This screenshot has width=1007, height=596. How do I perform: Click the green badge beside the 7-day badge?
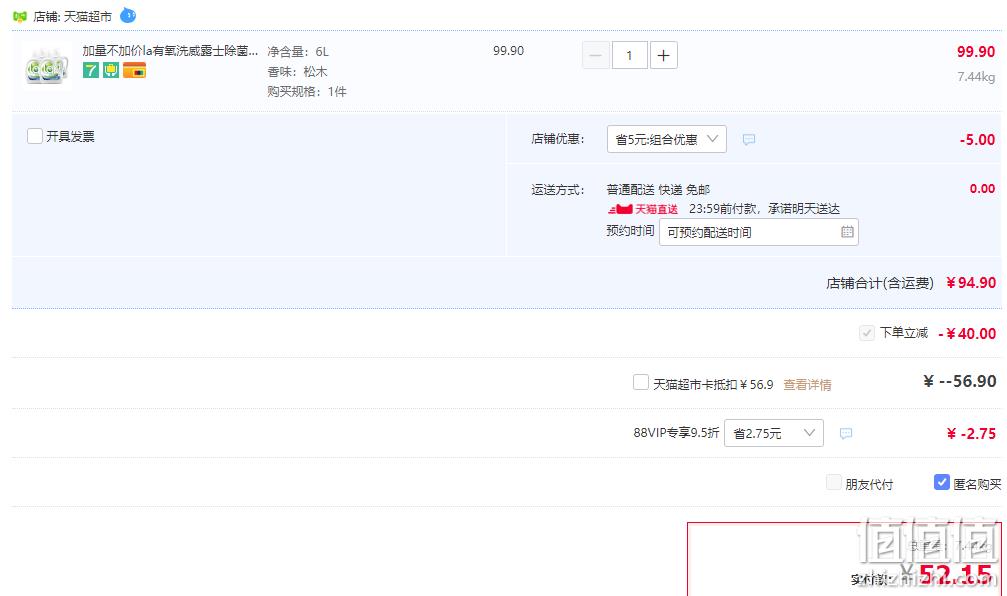(111, 70)
